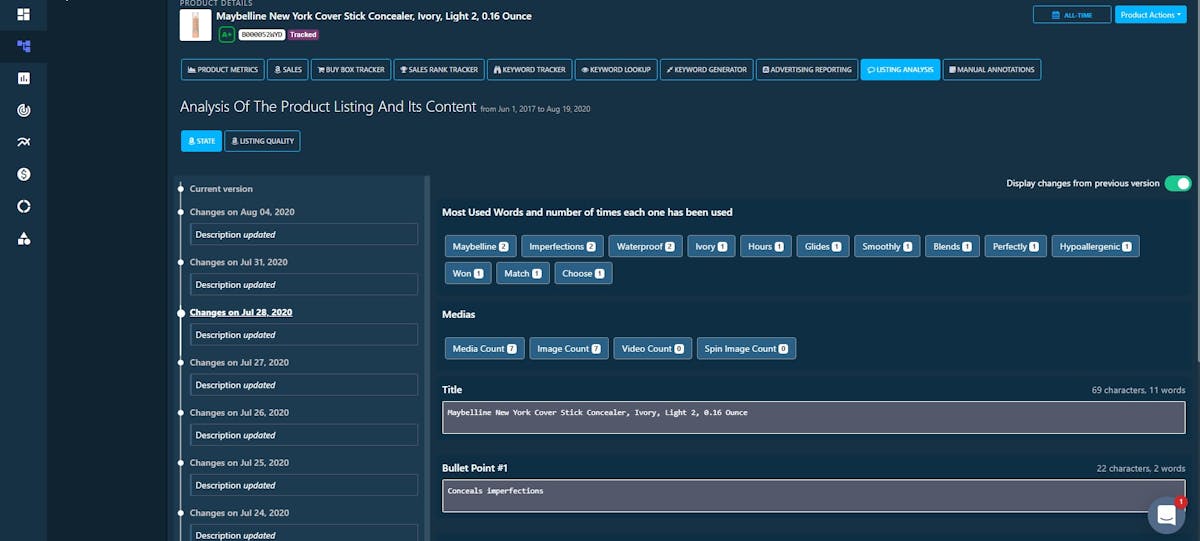Open Changes on Aug 04, 2020
1200x541 pixels.
[242, 212]
